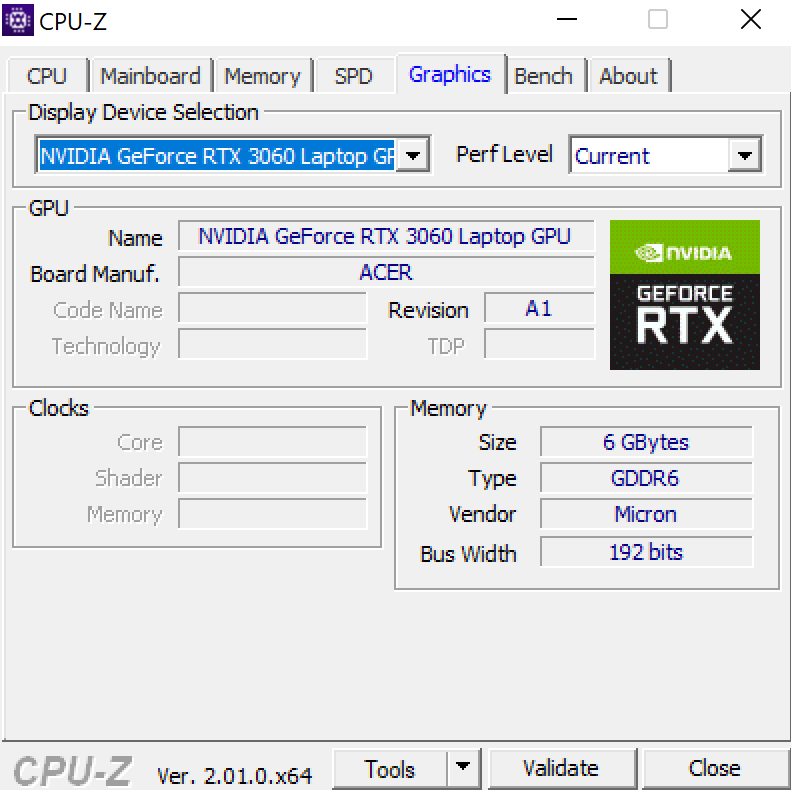Click the GPU Name field

click(385, 237)
